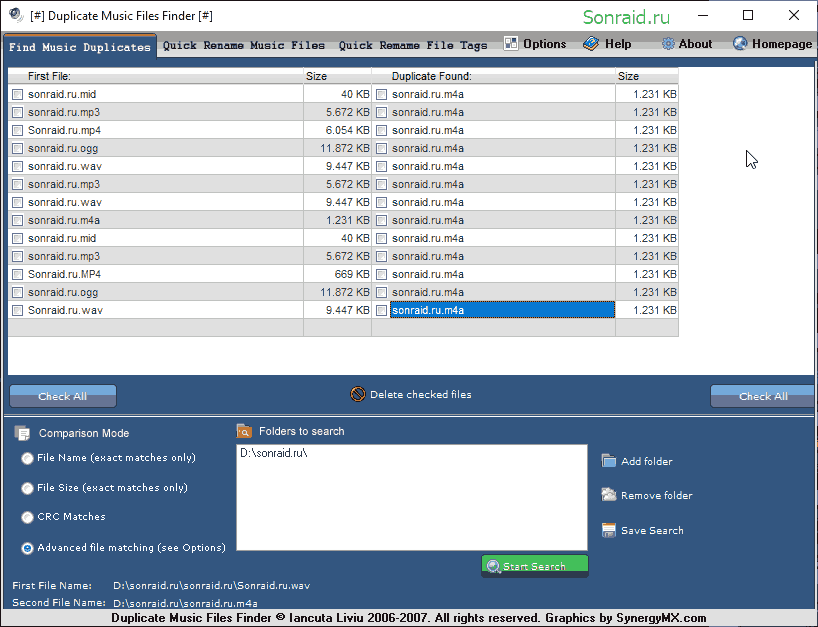Check duplicate checkbox in highlighted sonraid.ru.m4a row
This screenshot has height=627, width=818.
click(x=382, y=310)
